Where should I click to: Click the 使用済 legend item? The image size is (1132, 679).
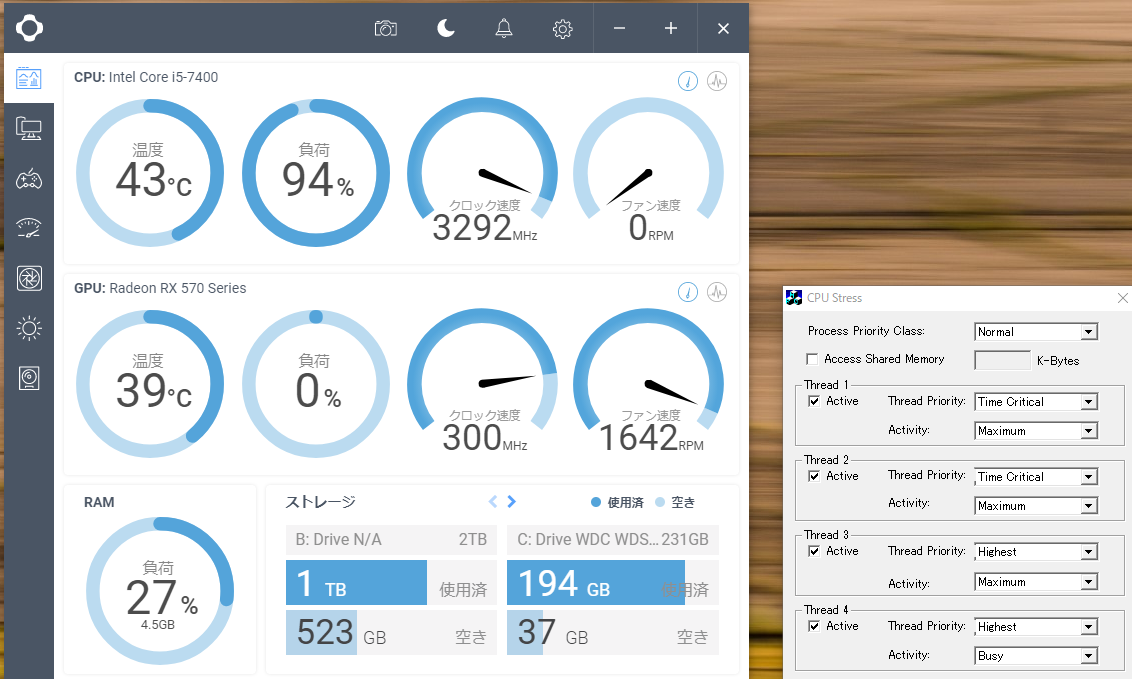click(x=617, y=502)
